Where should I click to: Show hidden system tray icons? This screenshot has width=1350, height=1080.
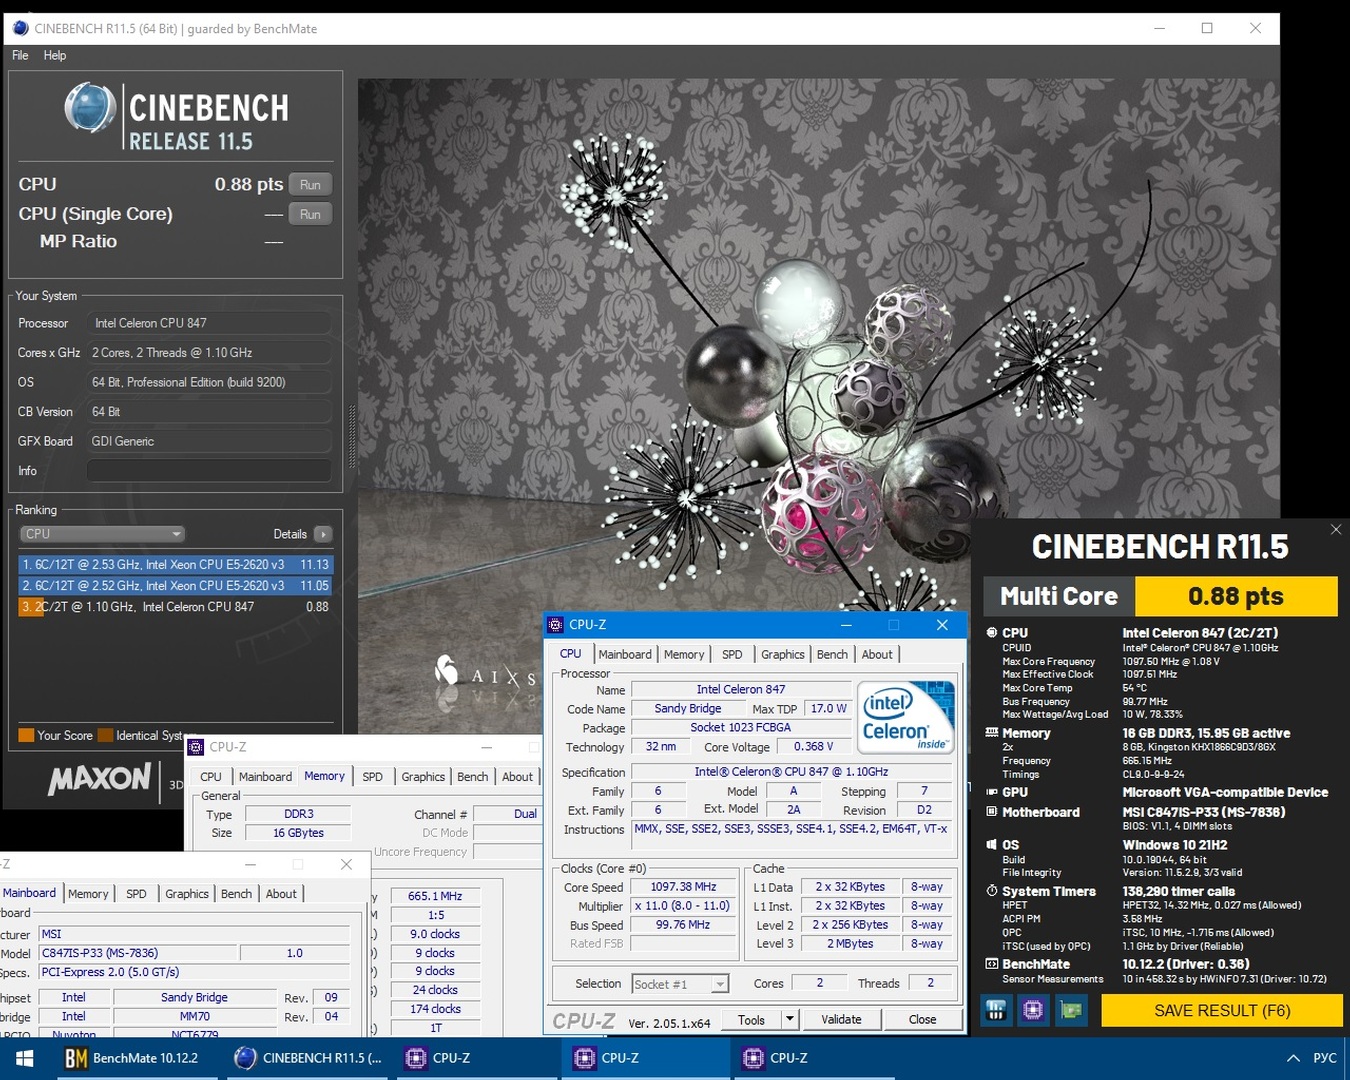coord(1293,1058)
